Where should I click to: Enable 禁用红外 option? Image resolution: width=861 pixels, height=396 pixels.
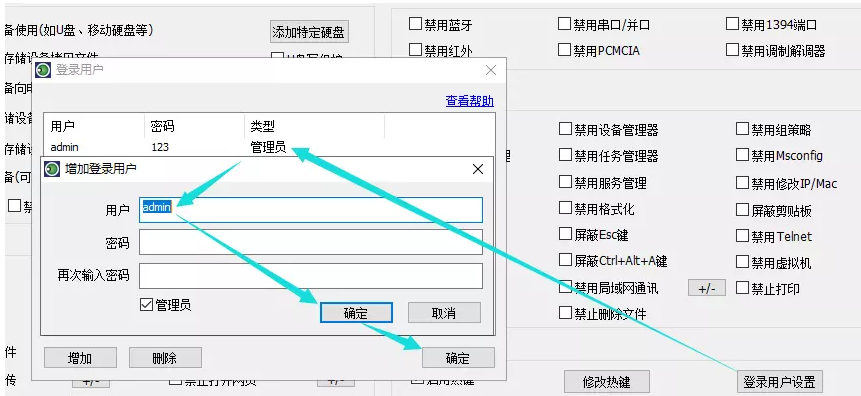pyautogui.click(x=415, y=51)
